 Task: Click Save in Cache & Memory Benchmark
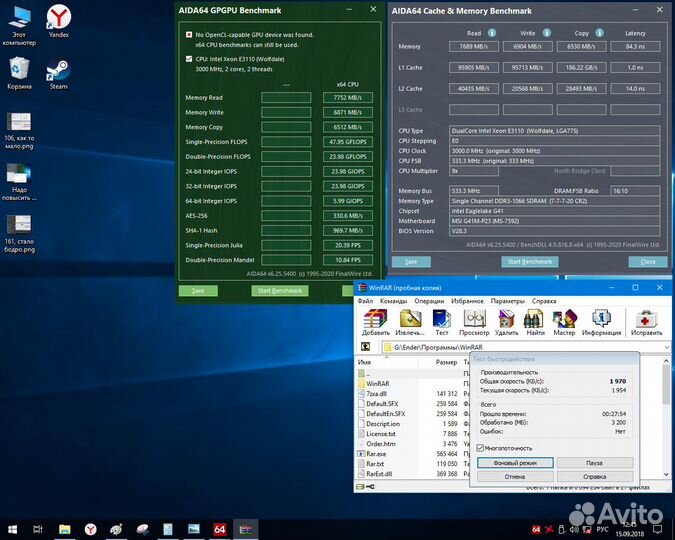(411, 262)
